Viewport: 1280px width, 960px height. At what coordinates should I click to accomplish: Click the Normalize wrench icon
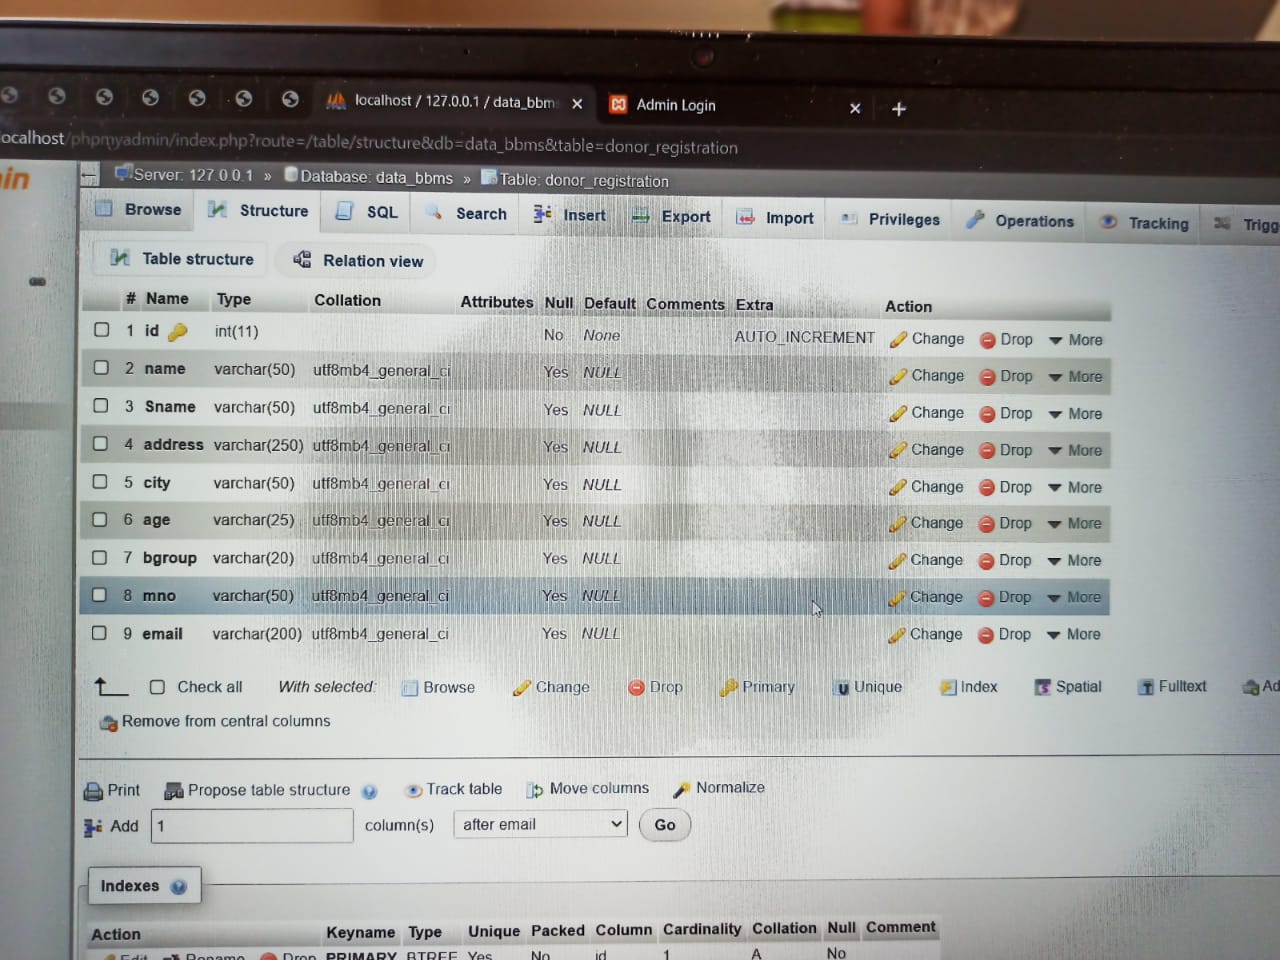coord(682,789)
